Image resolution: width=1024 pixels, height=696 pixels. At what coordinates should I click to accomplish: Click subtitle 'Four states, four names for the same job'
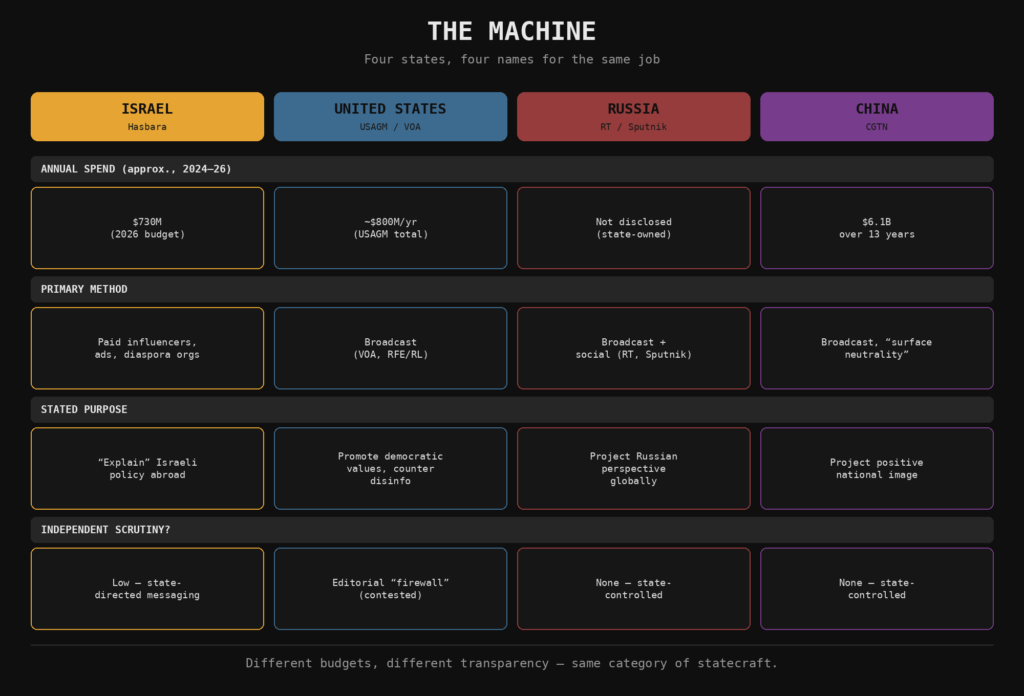[x=511, y=59]
